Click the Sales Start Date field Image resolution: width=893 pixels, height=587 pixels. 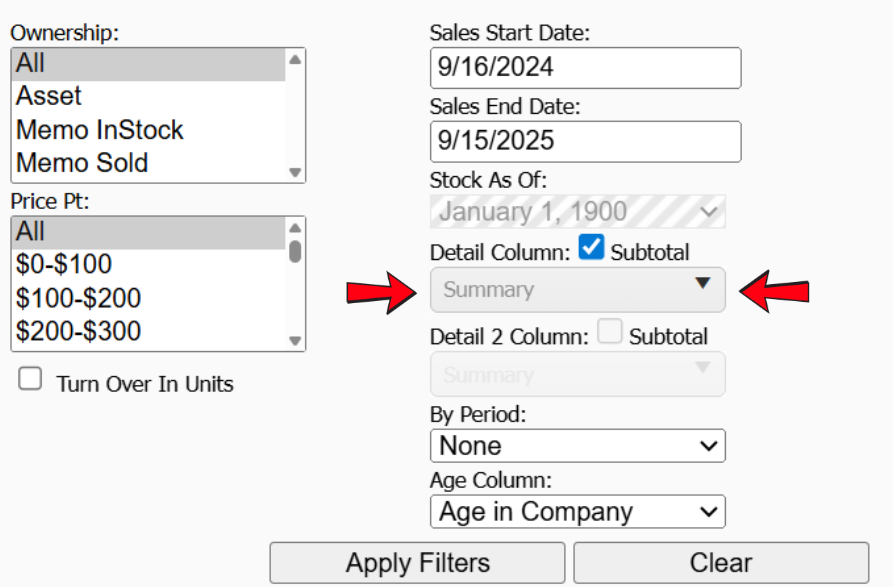(585, 68)
